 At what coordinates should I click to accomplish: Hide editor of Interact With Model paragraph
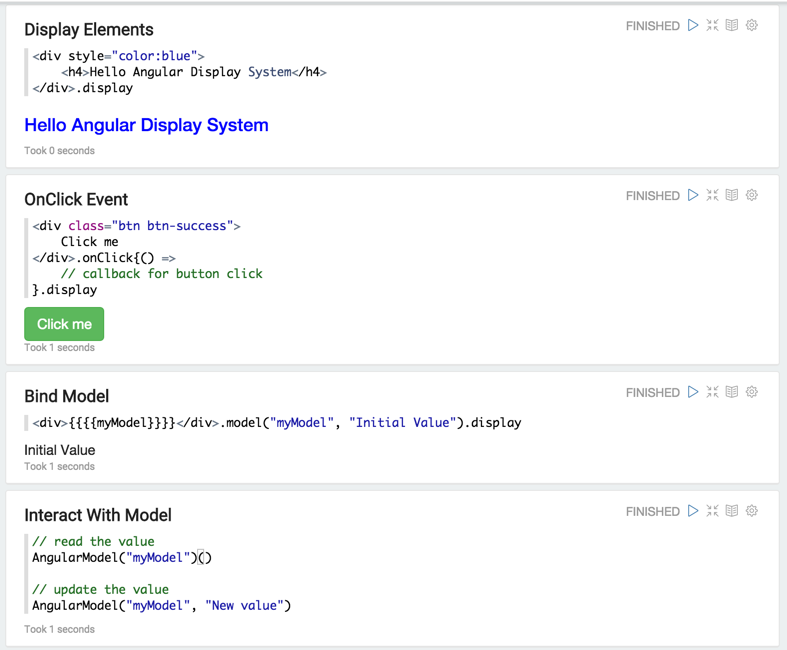(x=712, y=511)
